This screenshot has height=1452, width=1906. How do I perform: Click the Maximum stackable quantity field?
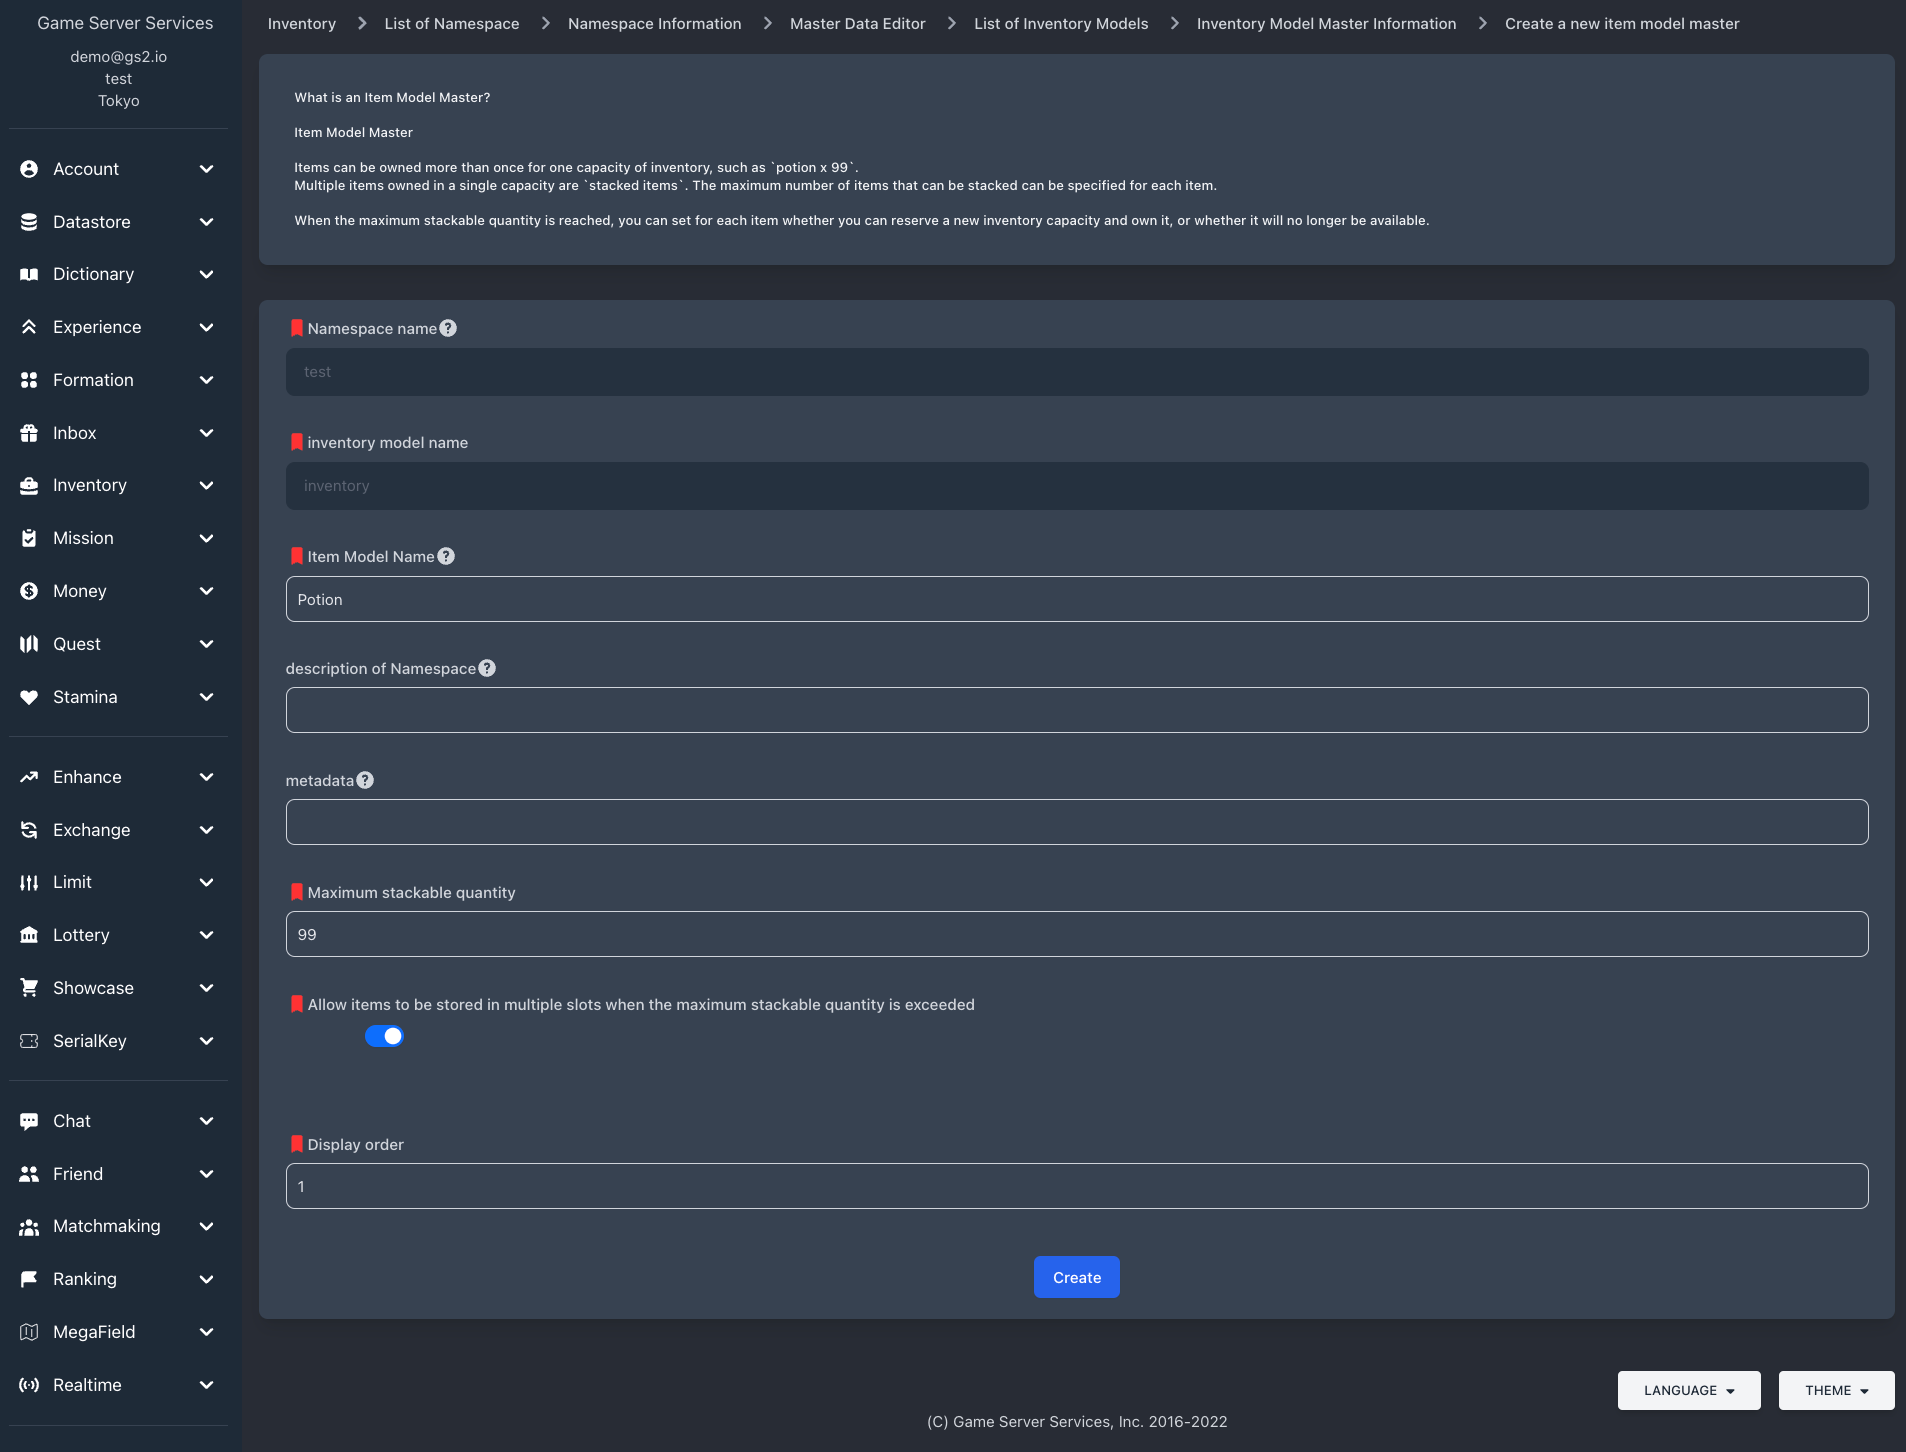(1077, 934)
